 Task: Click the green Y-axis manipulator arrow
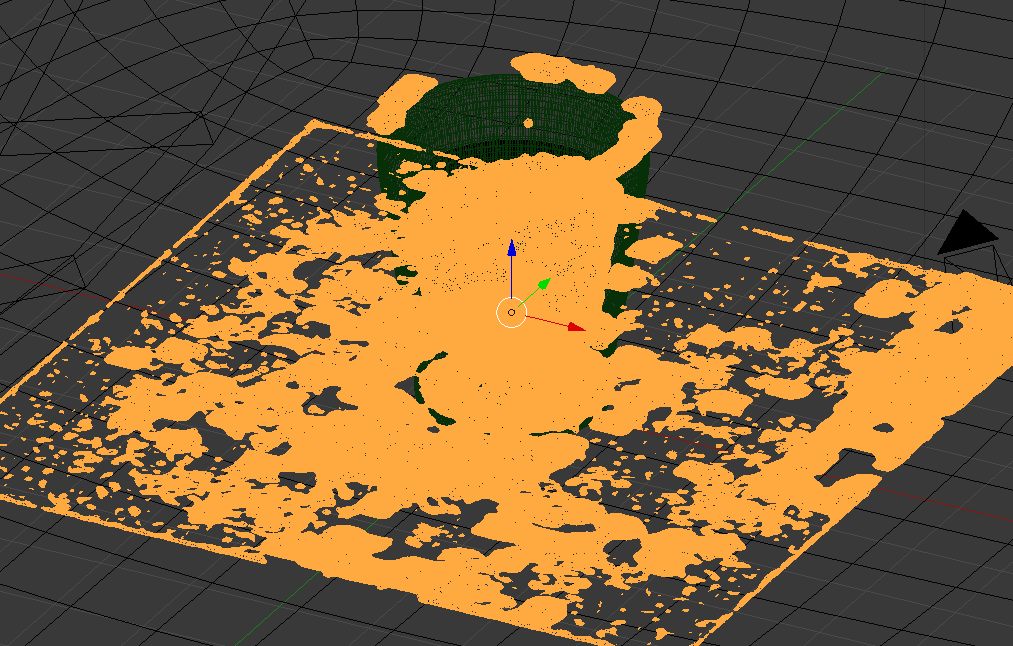coord(544,283)
